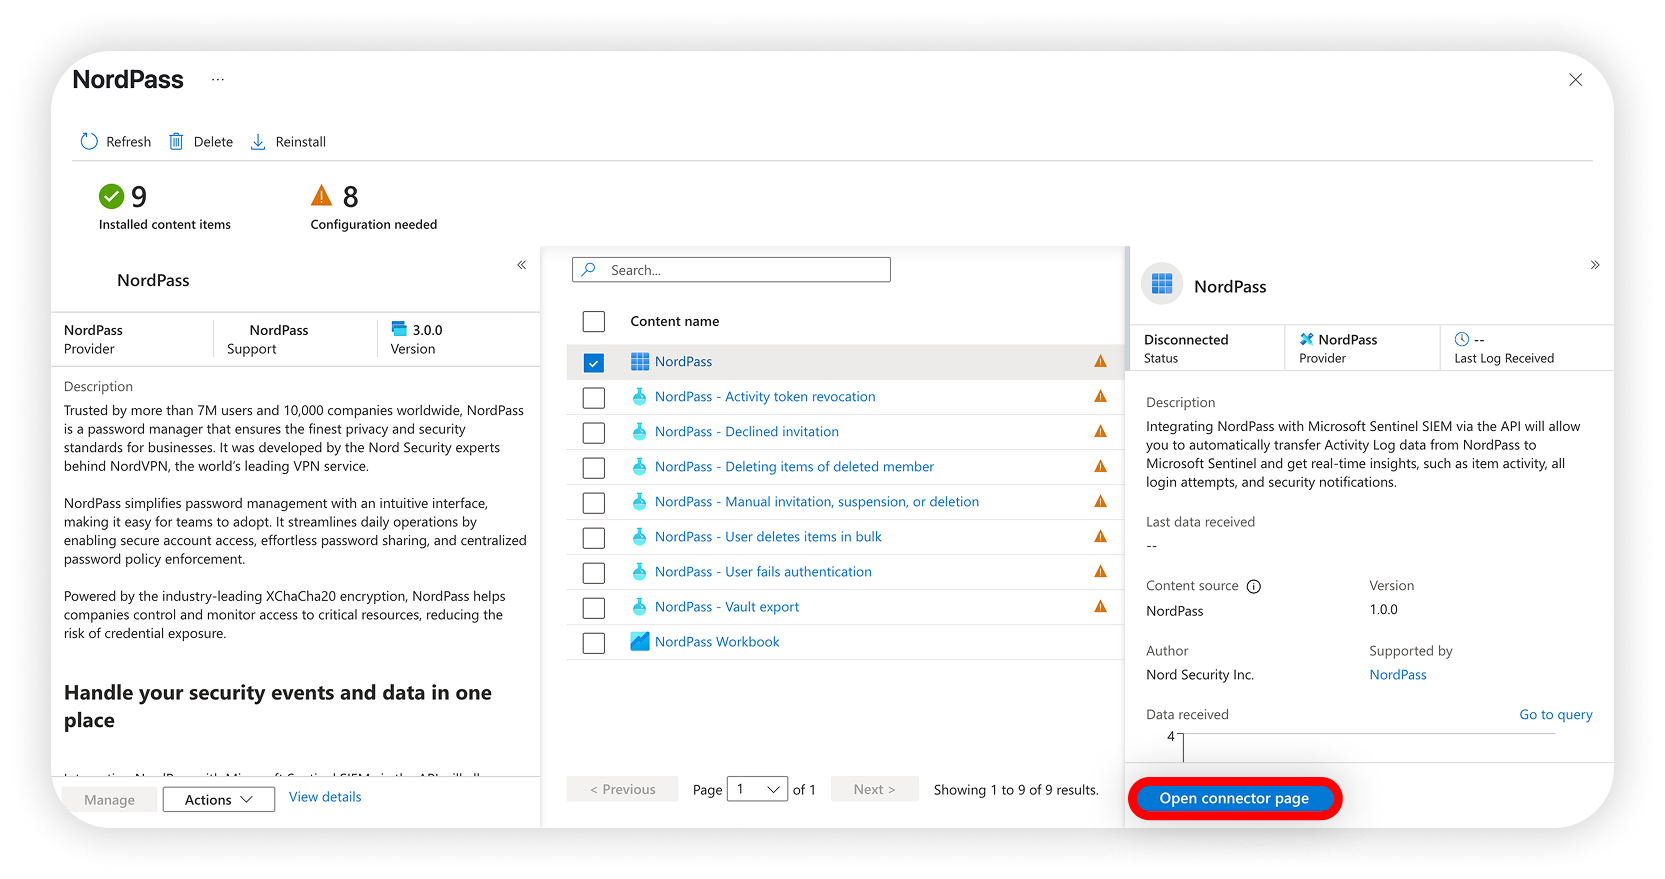Click the search magnifier icon
This screenshot has height=879, width=1665.
coord(589,270)
